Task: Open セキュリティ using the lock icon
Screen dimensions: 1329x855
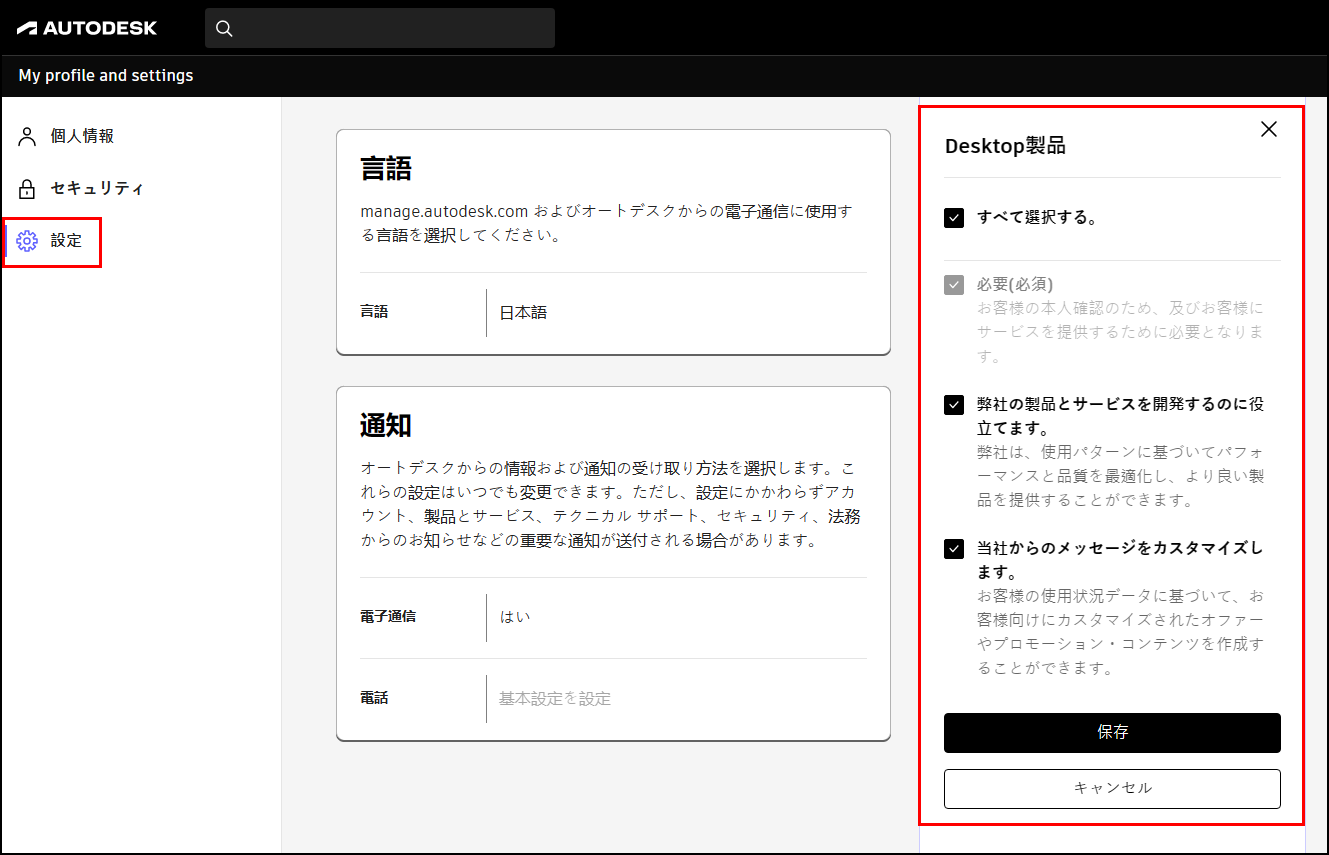Action: [x=27, y=187]
